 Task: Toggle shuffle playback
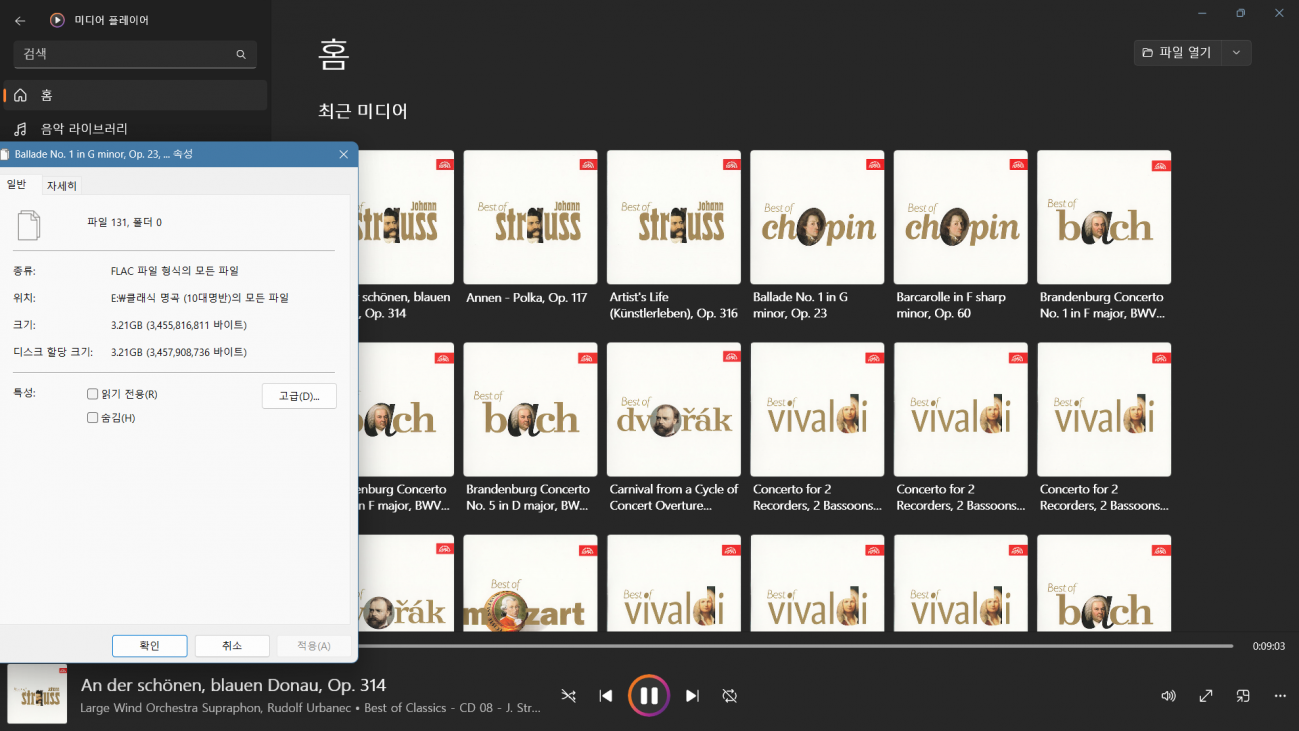568,696
